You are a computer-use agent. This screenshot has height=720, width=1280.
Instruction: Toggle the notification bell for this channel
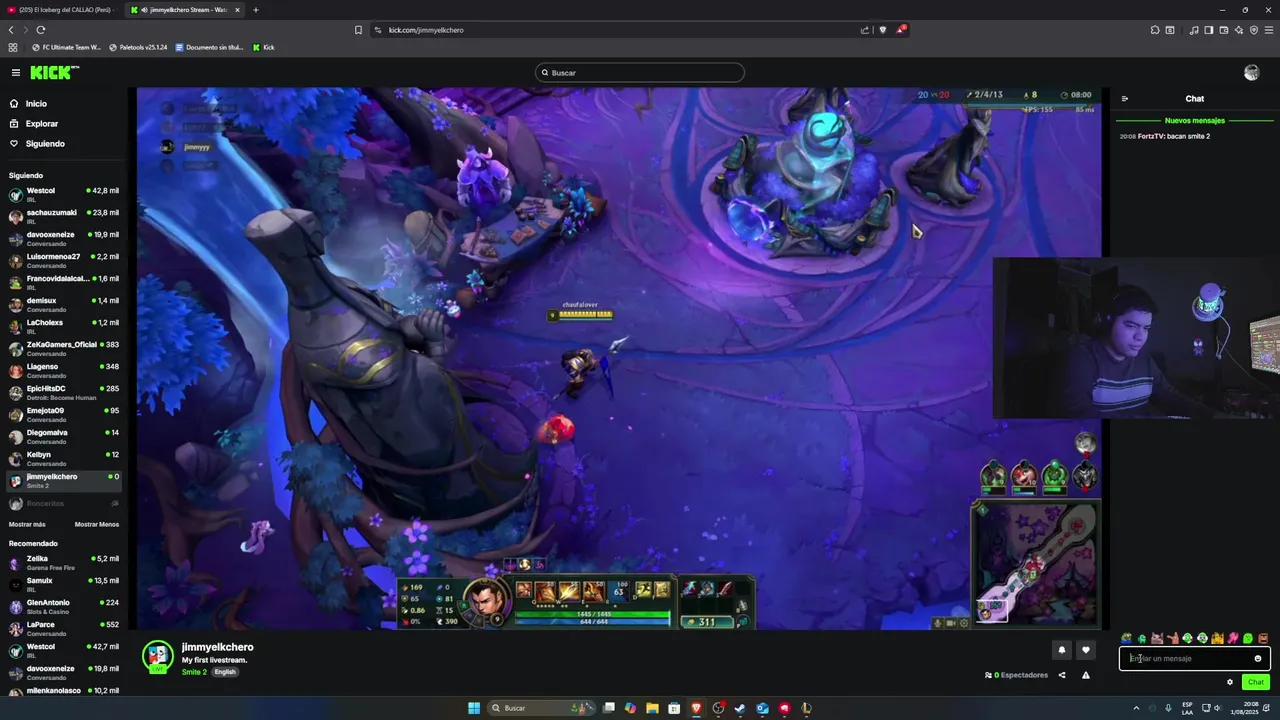(1062, 650)
